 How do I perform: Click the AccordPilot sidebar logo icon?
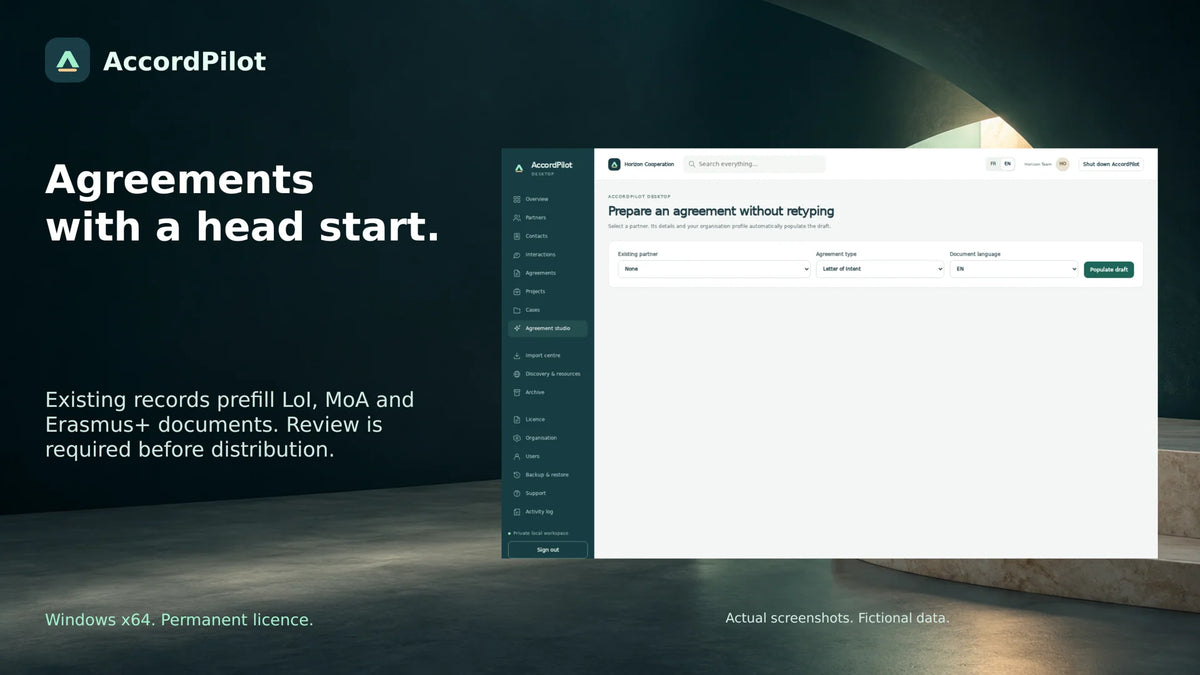pos(518,168)
